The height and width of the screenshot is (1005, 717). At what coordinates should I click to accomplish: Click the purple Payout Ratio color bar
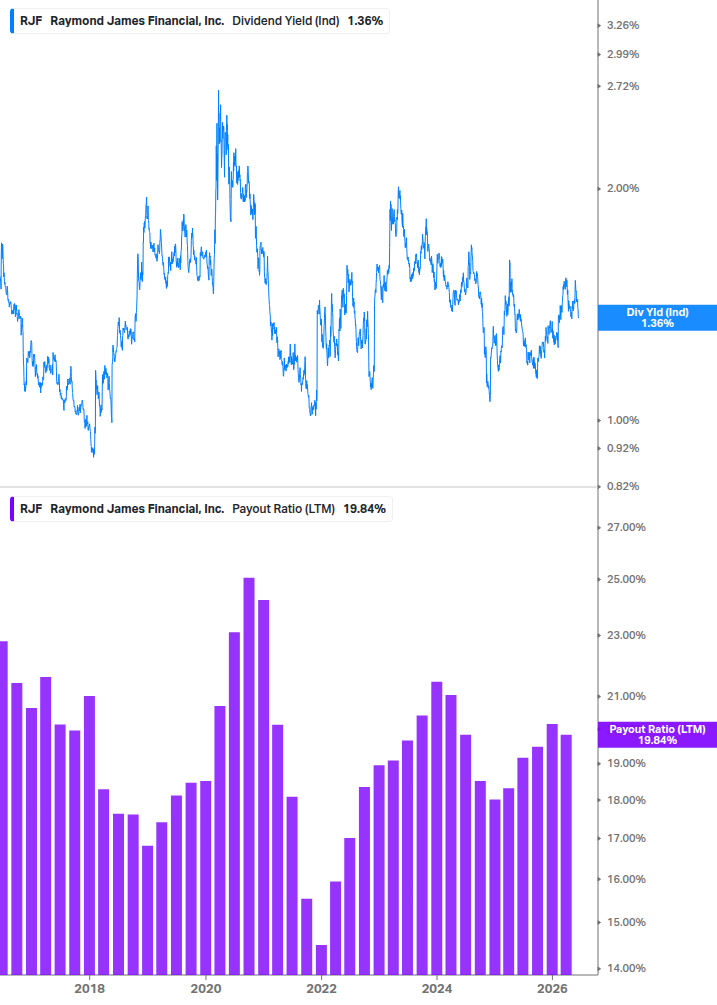(12, 509)
